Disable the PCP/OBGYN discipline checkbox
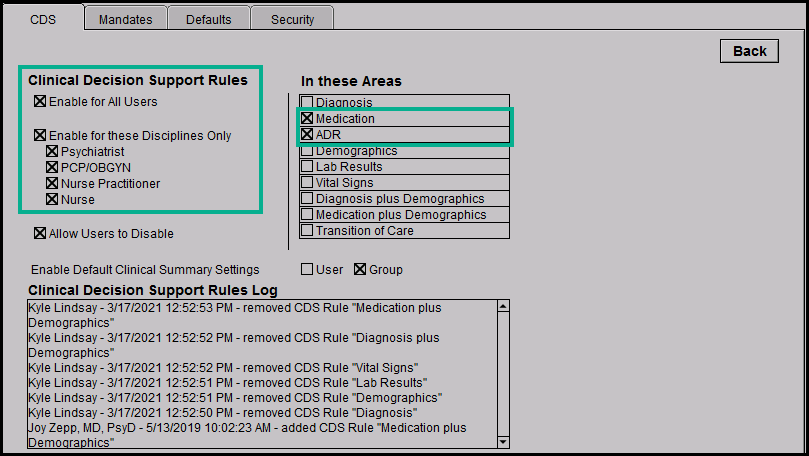The image size is (809, 456). coord(52,168)
